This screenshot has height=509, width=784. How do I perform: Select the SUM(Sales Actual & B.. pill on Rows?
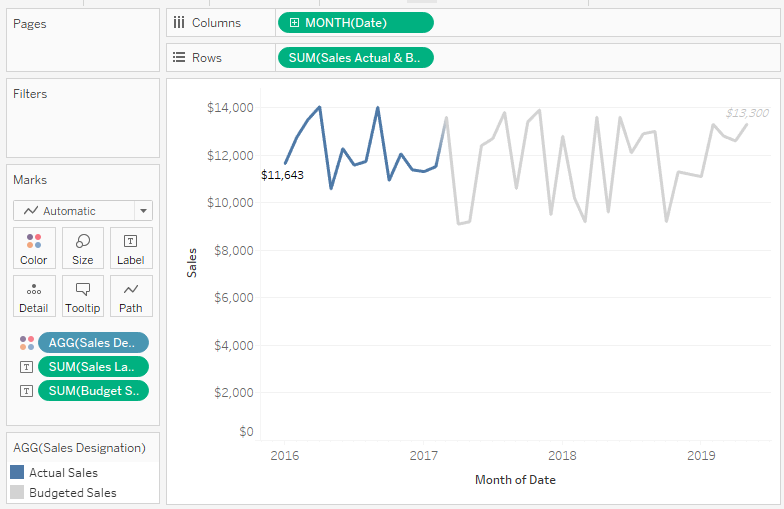[355, 58]
